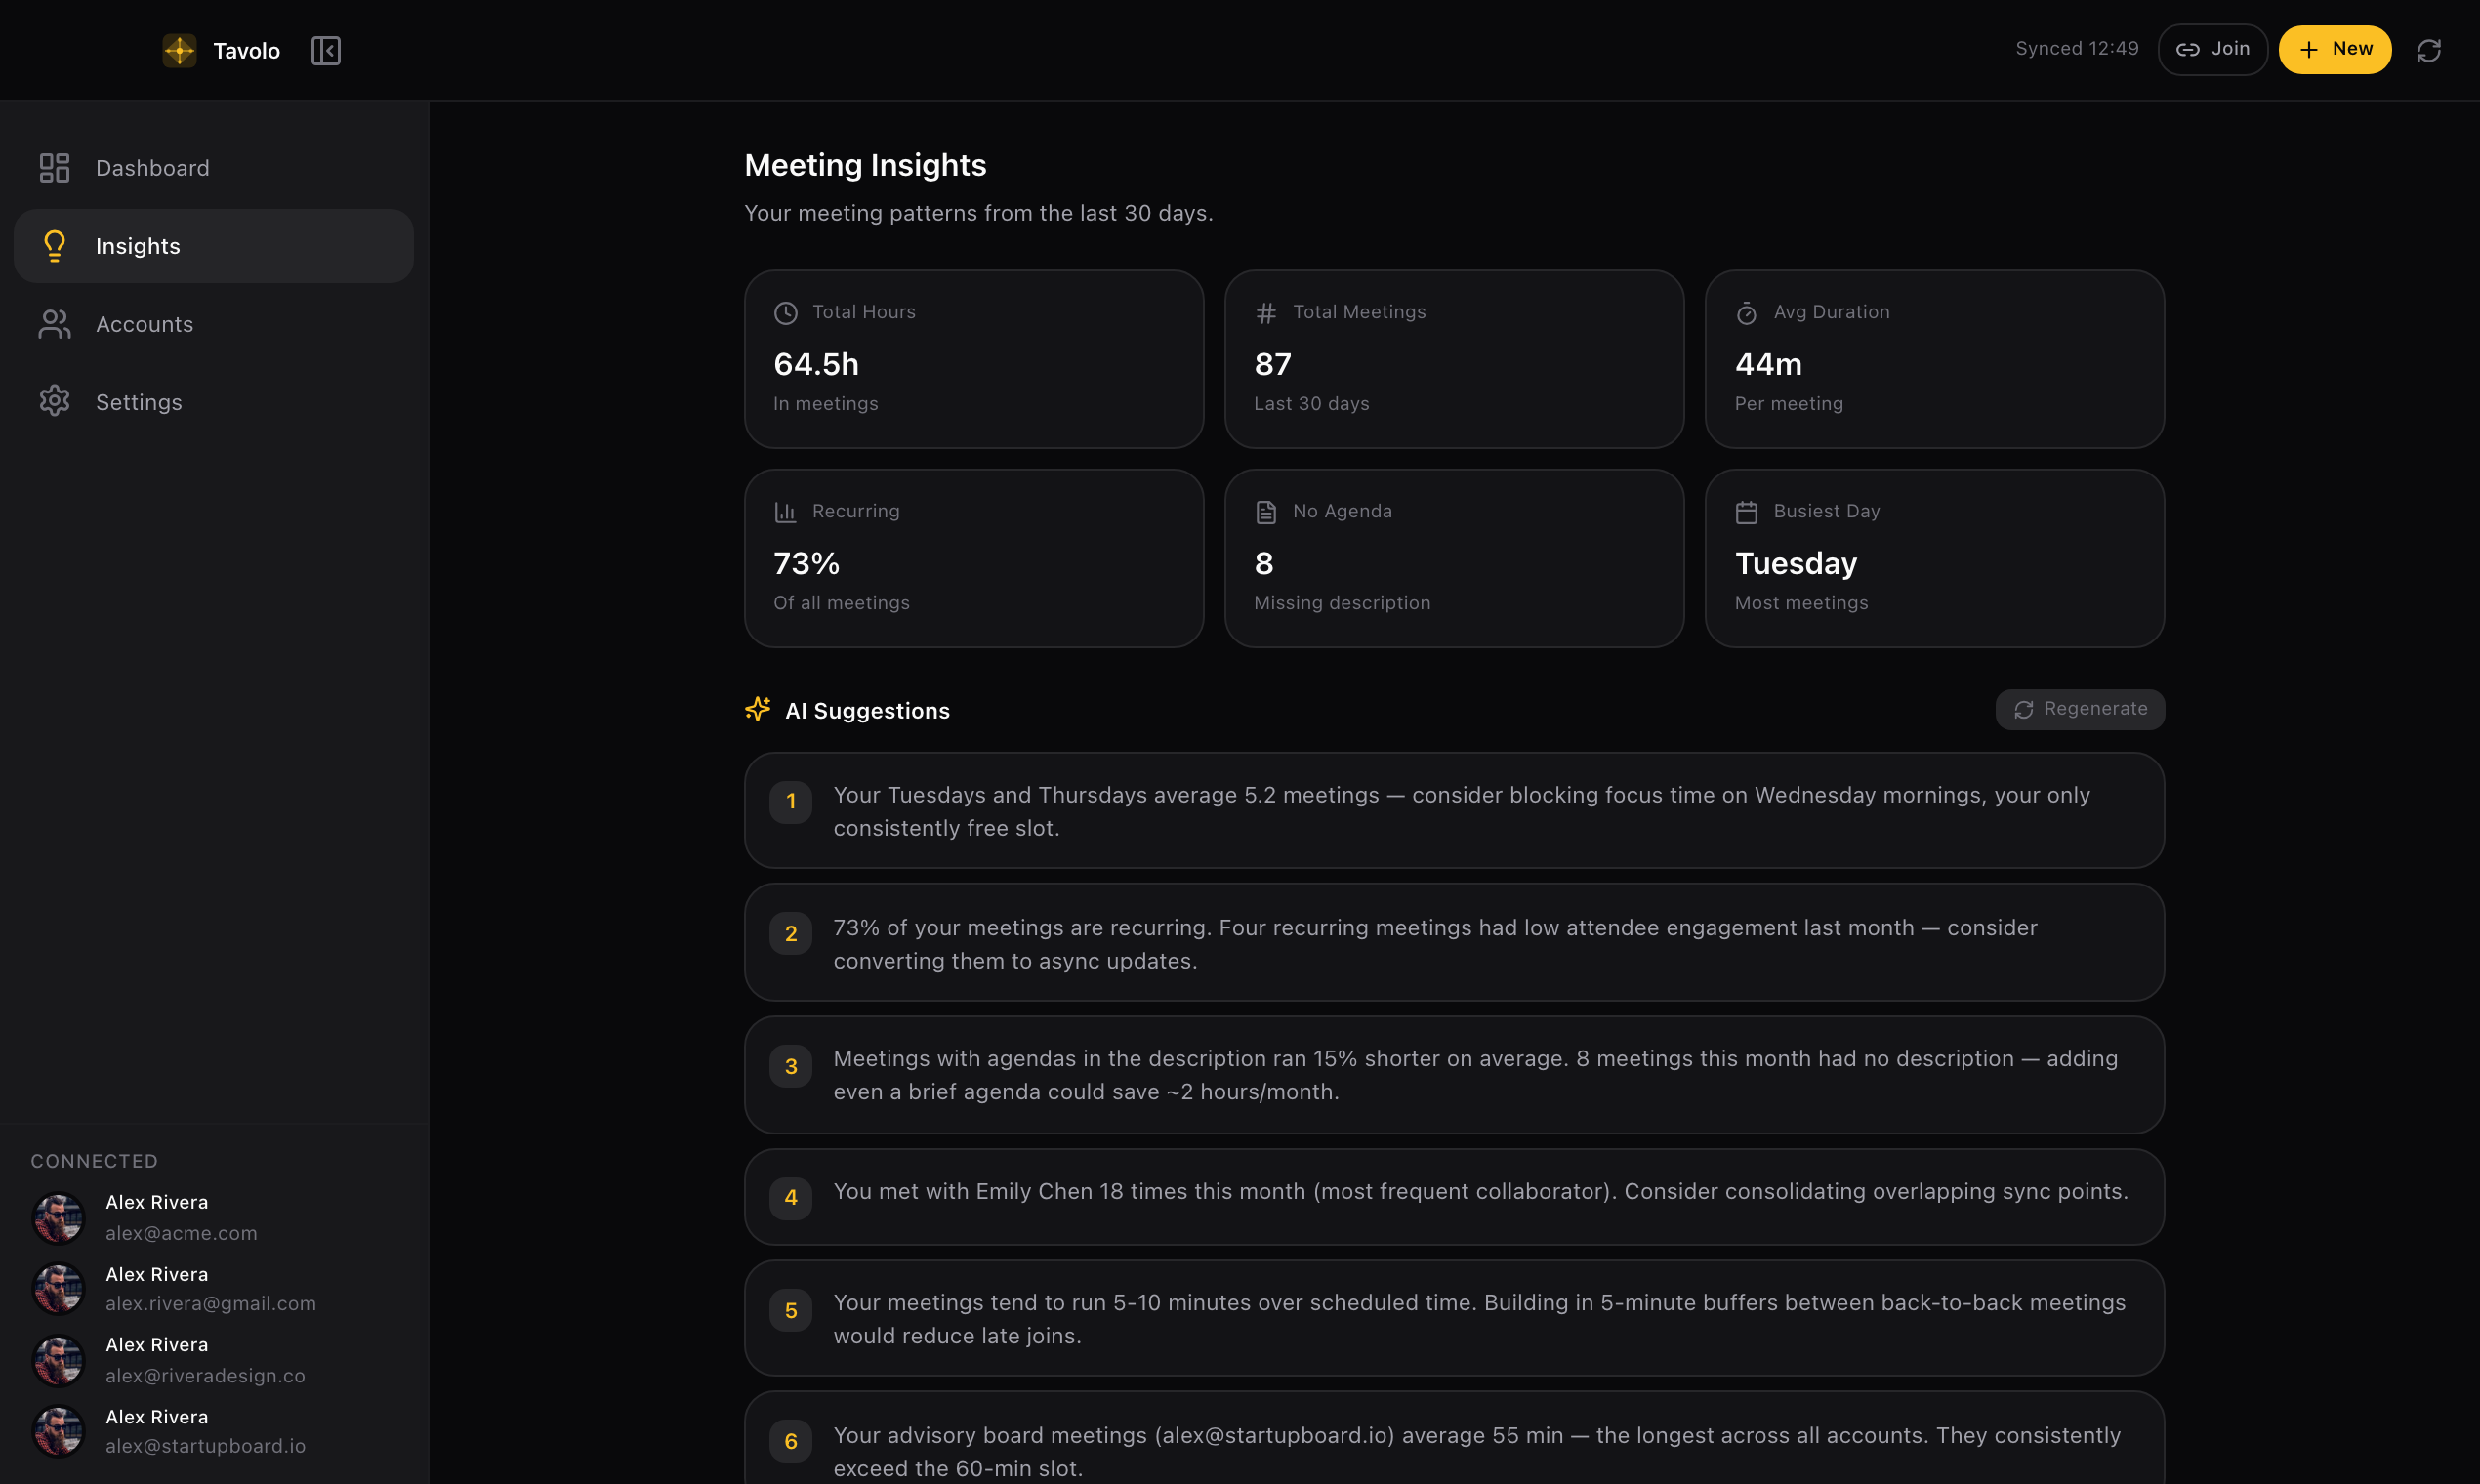Click the document icon on No Agenda card
Viewport: 2480px width, 1484px height.
point(1266,511)
